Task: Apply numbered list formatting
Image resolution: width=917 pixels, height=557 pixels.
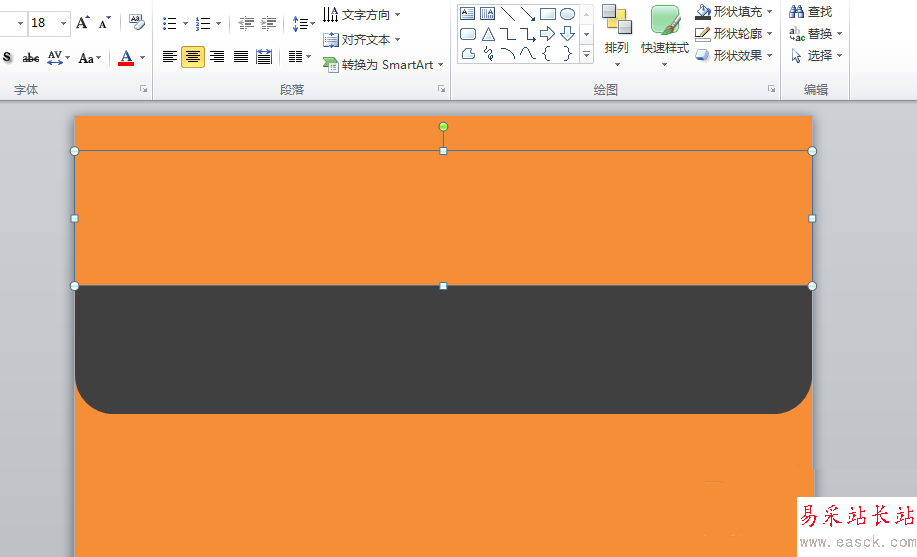Action: click(203, 23)
